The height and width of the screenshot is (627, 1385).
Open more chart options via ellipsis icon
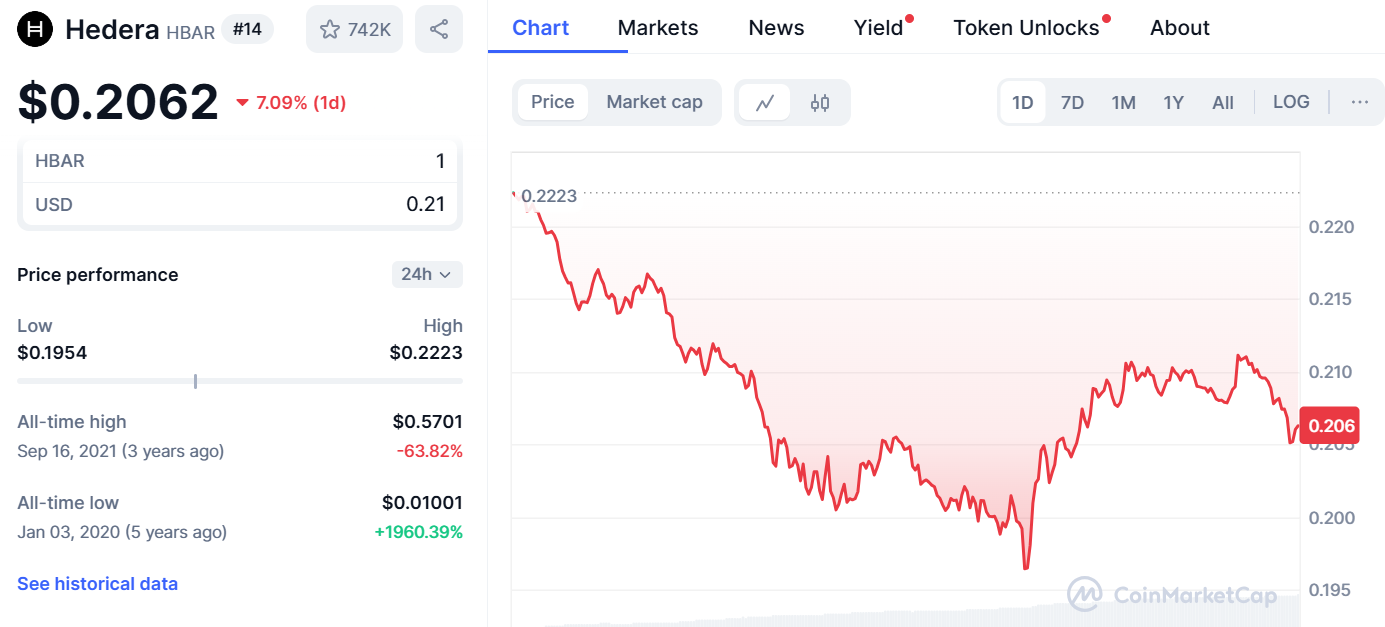pos(1359,102)
